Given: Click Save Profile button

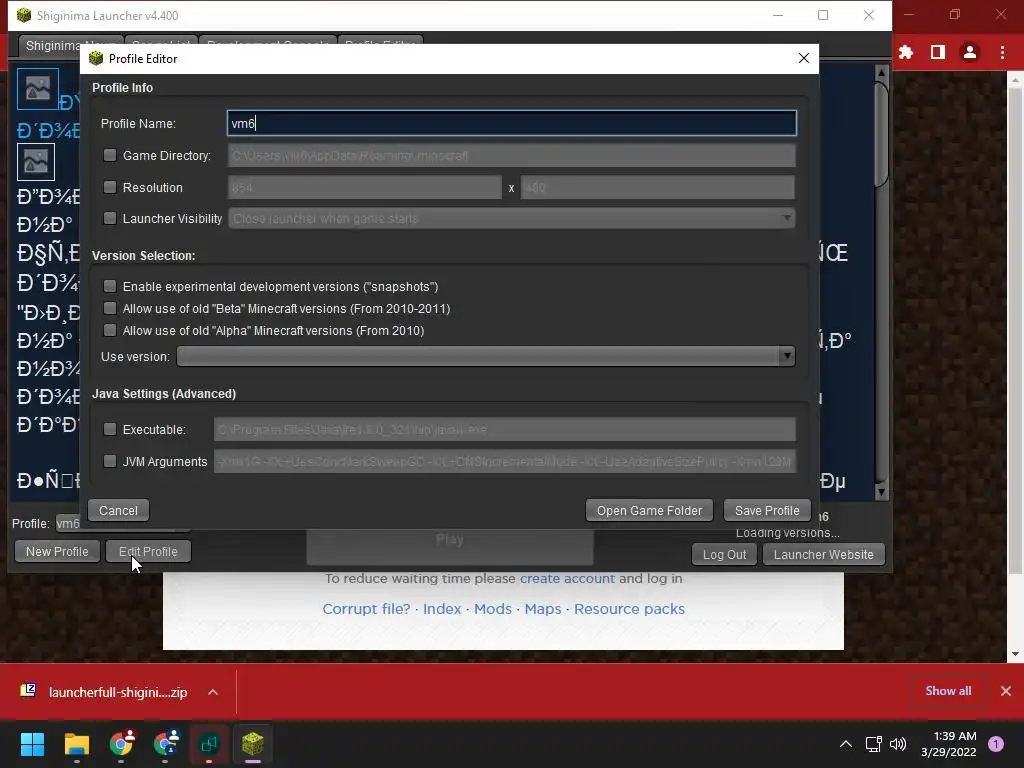Looking at the screenshot, I should [x=767, y=511].
